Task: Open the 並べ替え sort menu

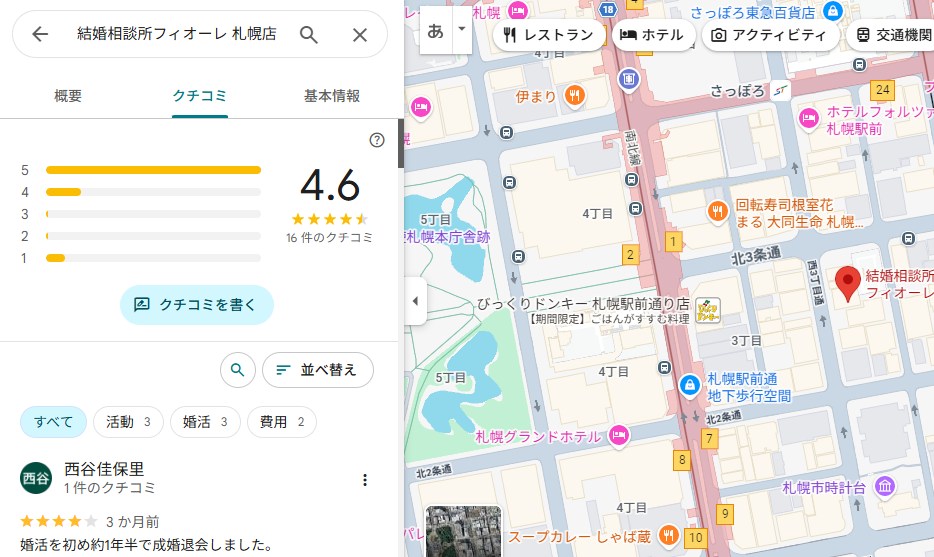Action: 317,370
